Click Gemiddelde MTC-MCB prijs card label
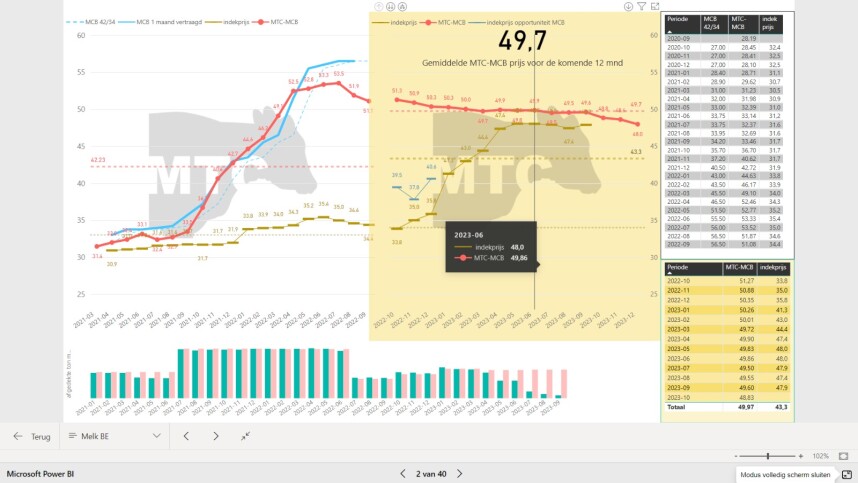Screen dimensions: 858x483 coord(522,63)
